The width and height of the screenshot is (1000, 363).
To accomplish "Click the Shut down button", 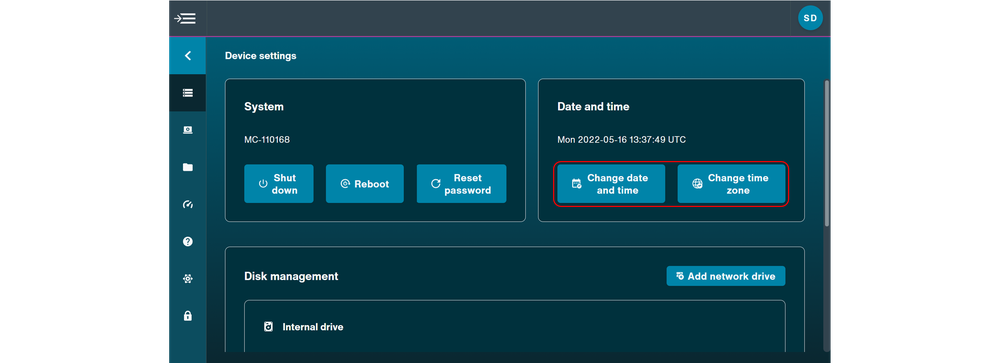I will [279, 184].
